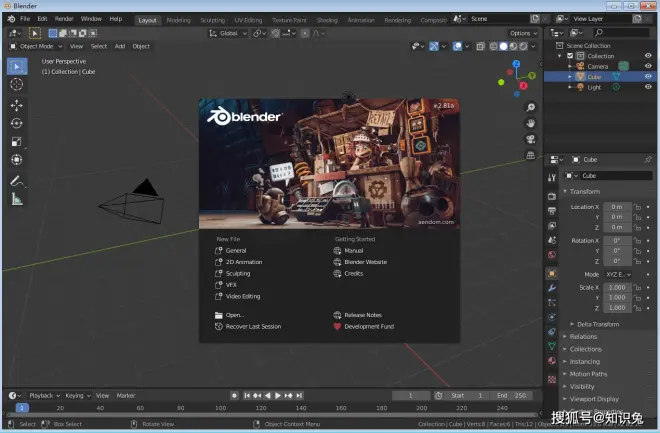Open the viewport Add menu
Image resolution: width=660 pixels, height=433 pixels.
(x=120, y=46)
